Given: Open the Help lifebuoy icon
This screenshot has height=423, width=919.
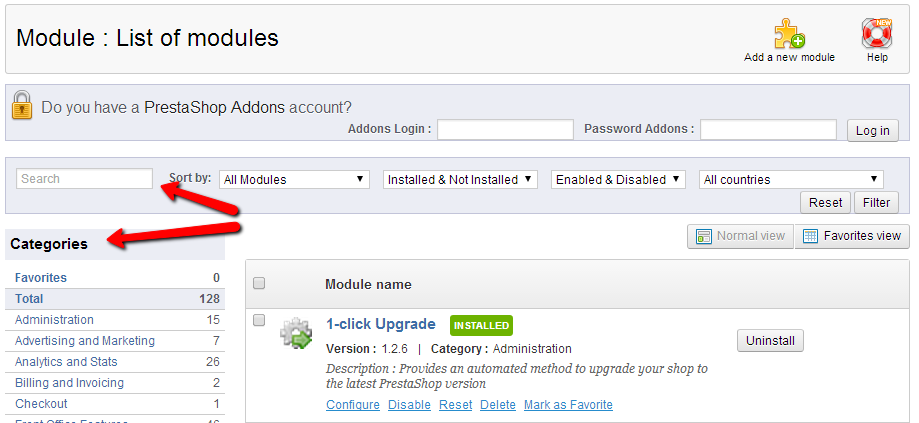Looking at the screenshot, I should (x=877, y=34).
